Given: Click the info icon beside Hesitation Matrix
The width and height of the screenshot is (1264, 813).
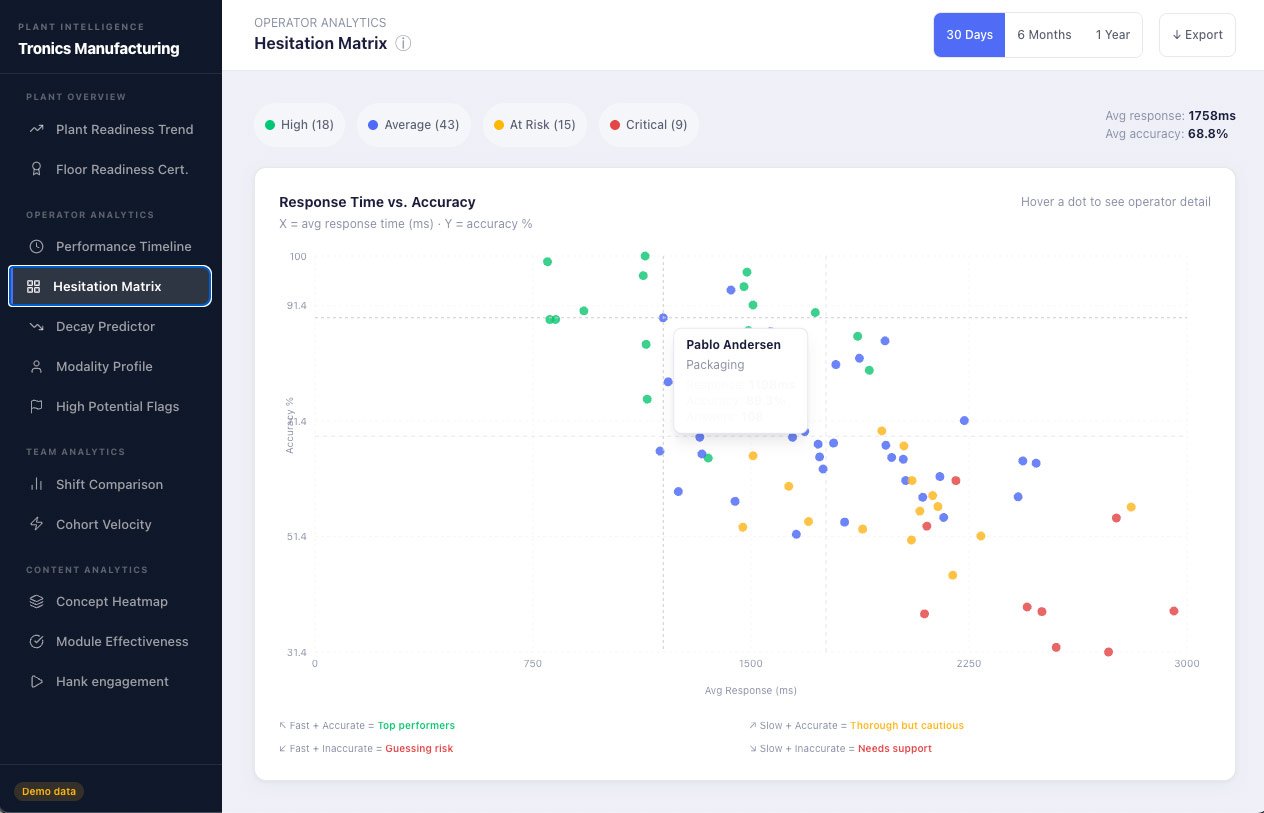Looking at the screenshot, I should 403,43.
